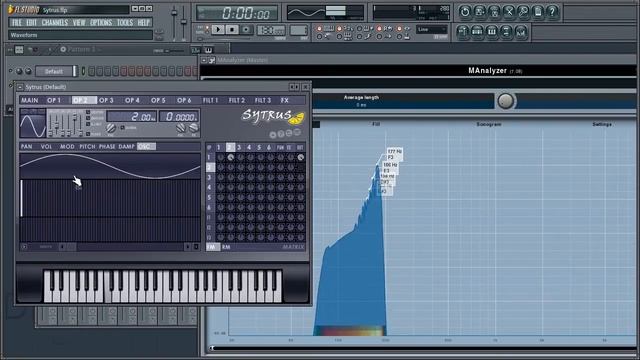This screenshot has width=640, height=360.
Task: Click the Sytrus oscillator sine waveform preview
Action: click(x=32, y=124)
